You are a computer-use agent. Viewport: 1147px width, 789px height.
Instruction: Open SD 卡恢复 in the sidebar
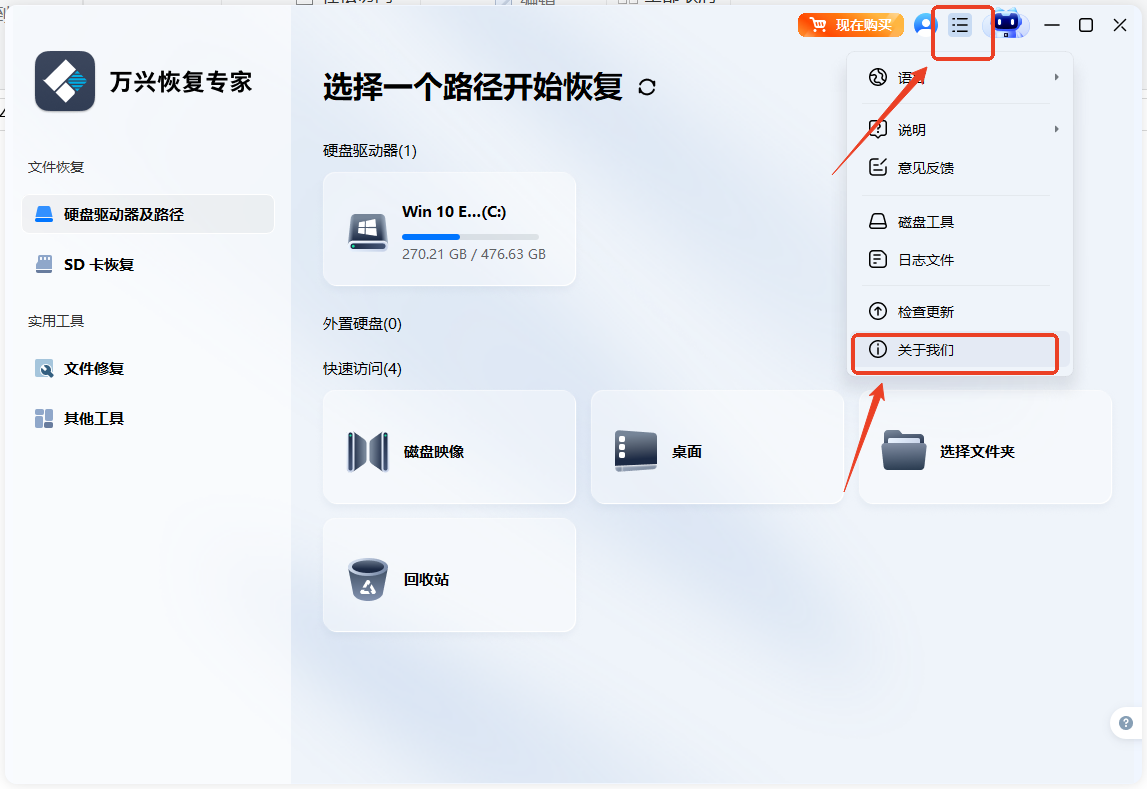pyautogui.click(x=148, y=265)
